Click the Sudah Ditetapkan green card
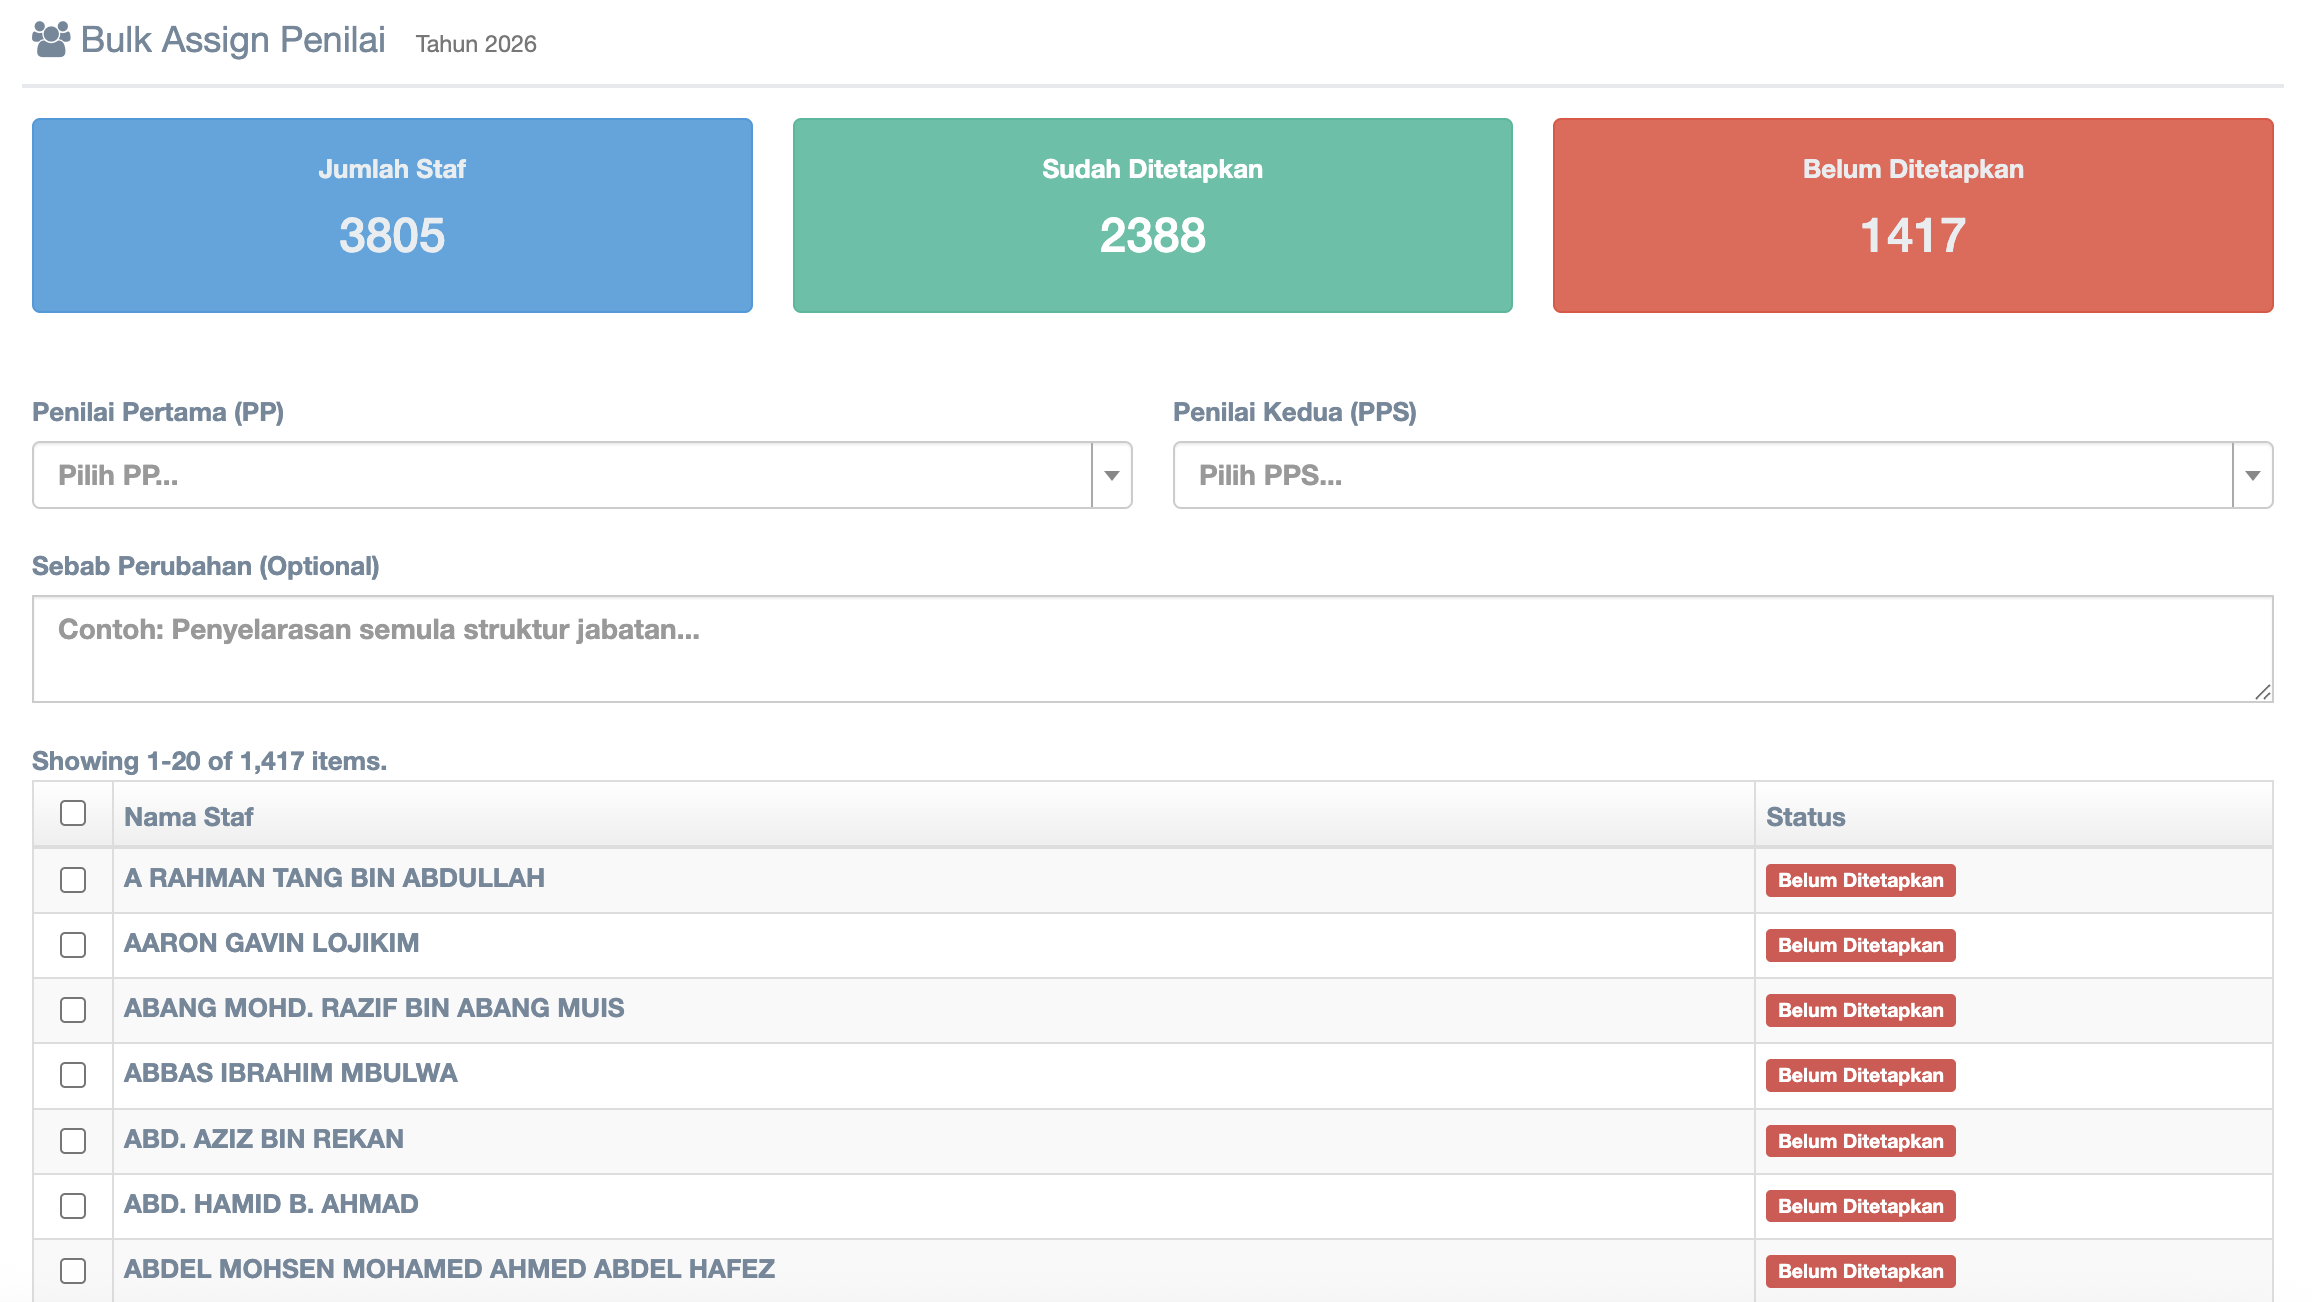This screenshot has height=1302, width=2312. (1152, 215)
